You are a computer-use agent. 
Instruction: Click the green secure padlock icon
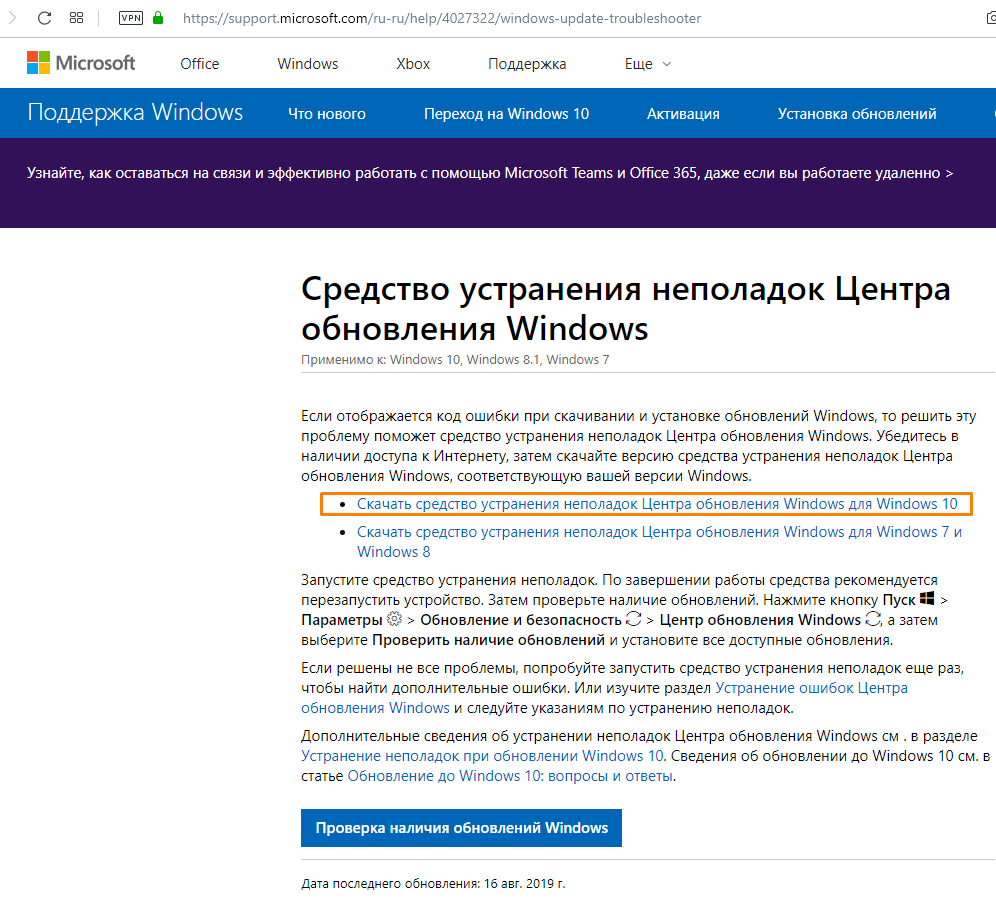tap(158, 18)
